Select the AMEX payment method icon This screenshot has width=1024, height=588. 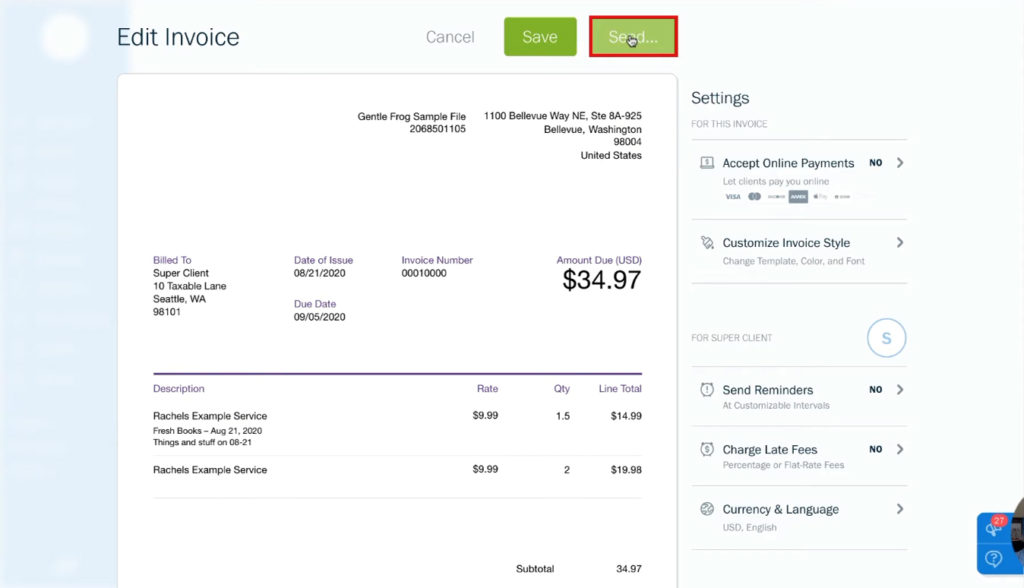click(798, 197)
